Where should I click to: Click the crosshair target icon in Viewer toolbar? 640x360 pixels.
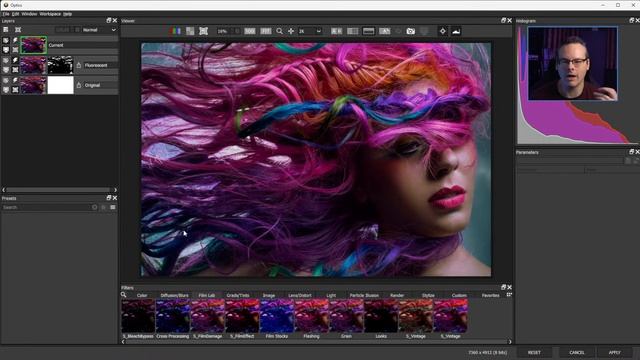(443, 31)
